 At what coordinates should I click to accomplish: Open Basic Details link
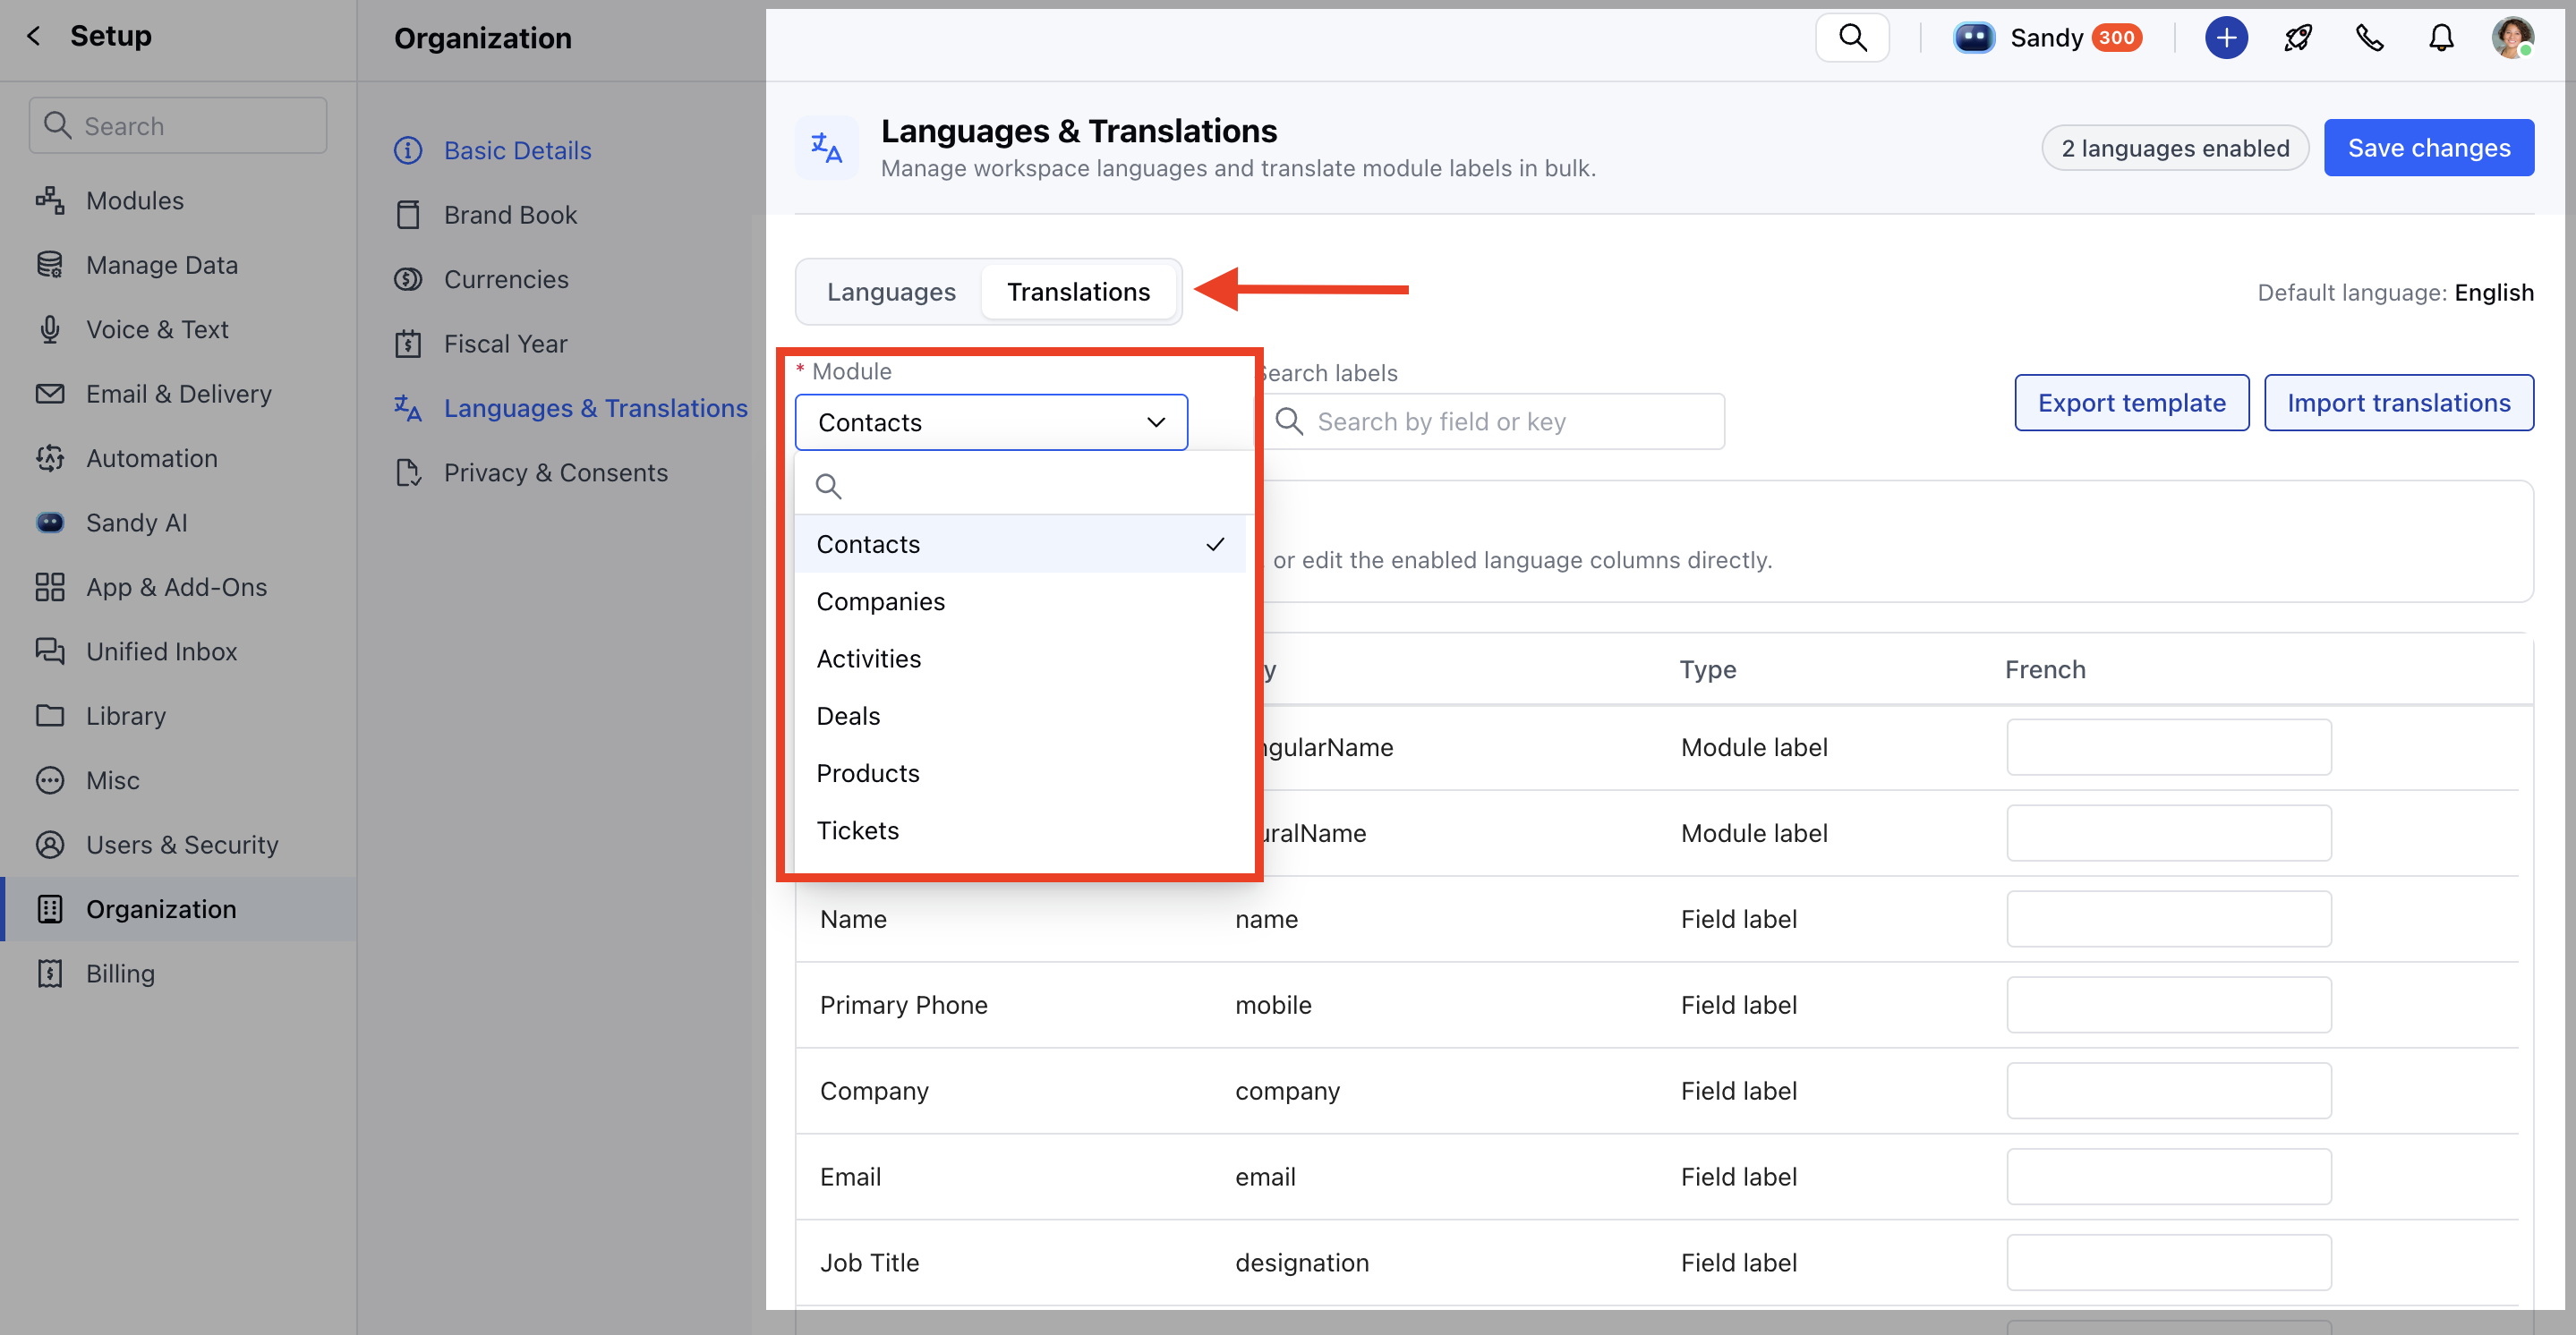pos(517,150)
